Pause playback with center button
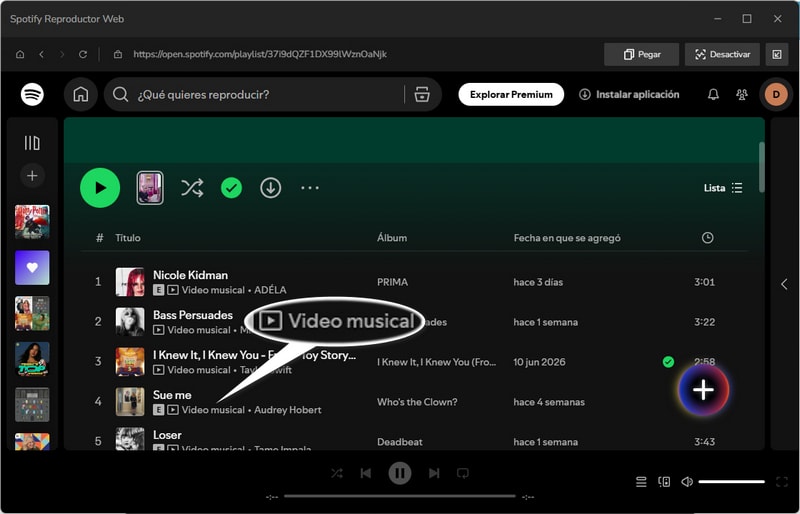Viewport: 800px width, 514px height. pyautogui.click(x=400, y=473)
